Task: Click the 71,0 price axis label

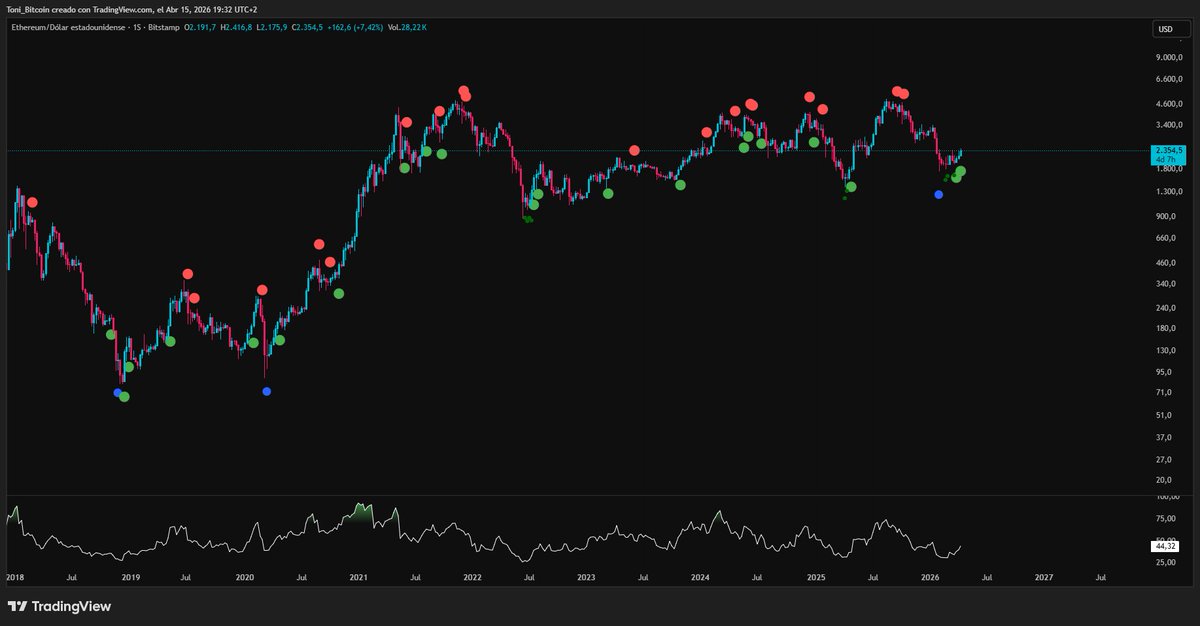Action: point(1164,393)
